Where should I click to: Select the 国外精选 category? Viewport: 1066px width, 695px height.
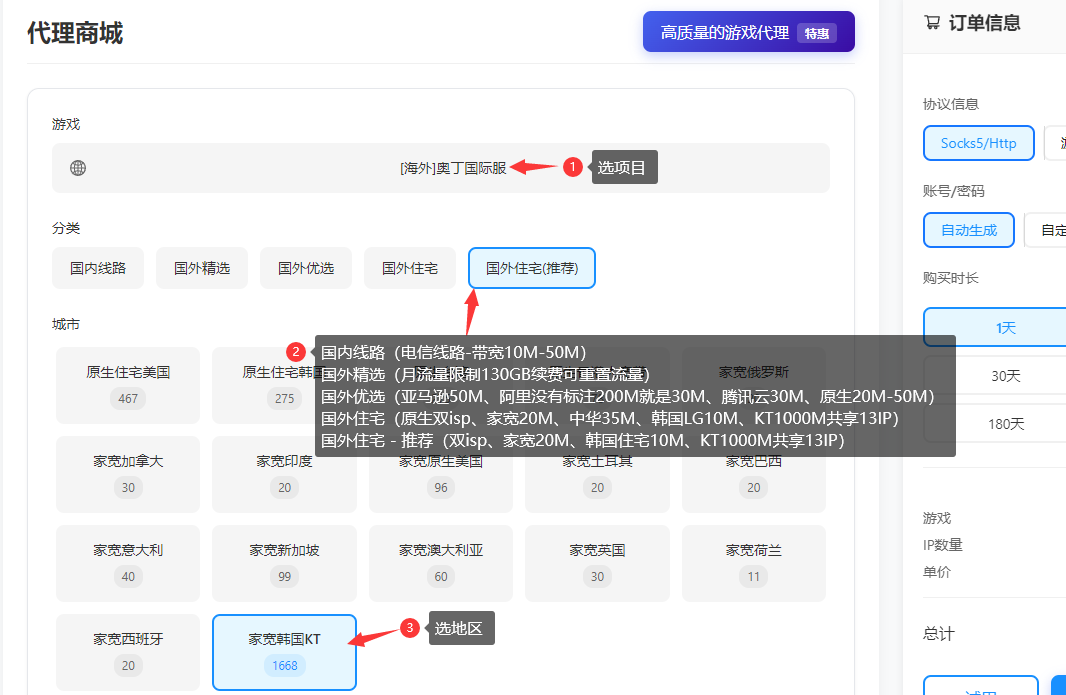point(201,267)
